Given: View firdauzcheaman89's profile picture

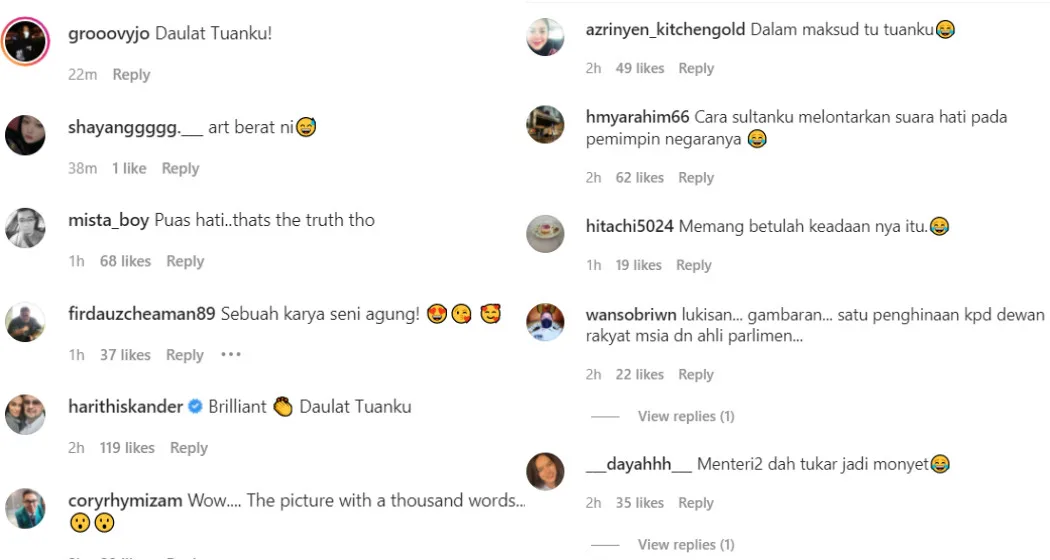Looking at the screenshot, I should [x=25, y=322].
